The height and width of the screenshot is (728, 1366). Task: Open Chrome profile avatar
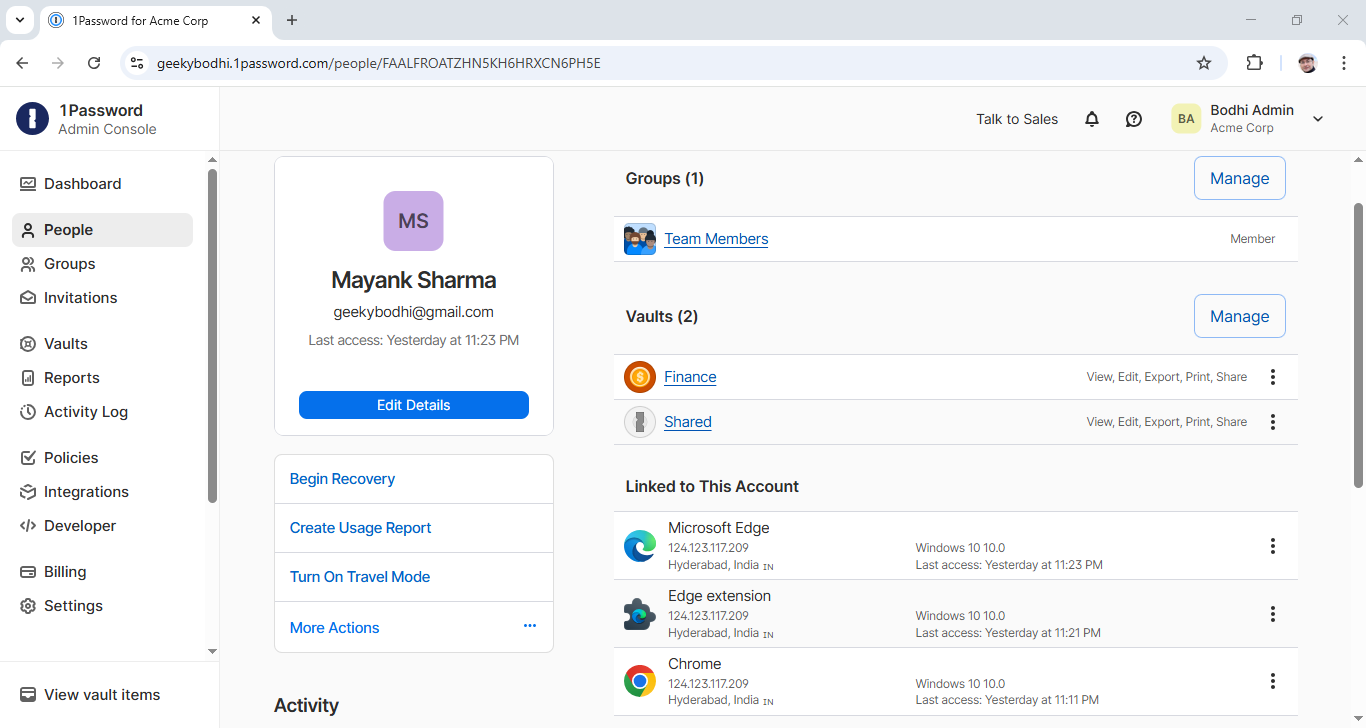point(1308,63)
